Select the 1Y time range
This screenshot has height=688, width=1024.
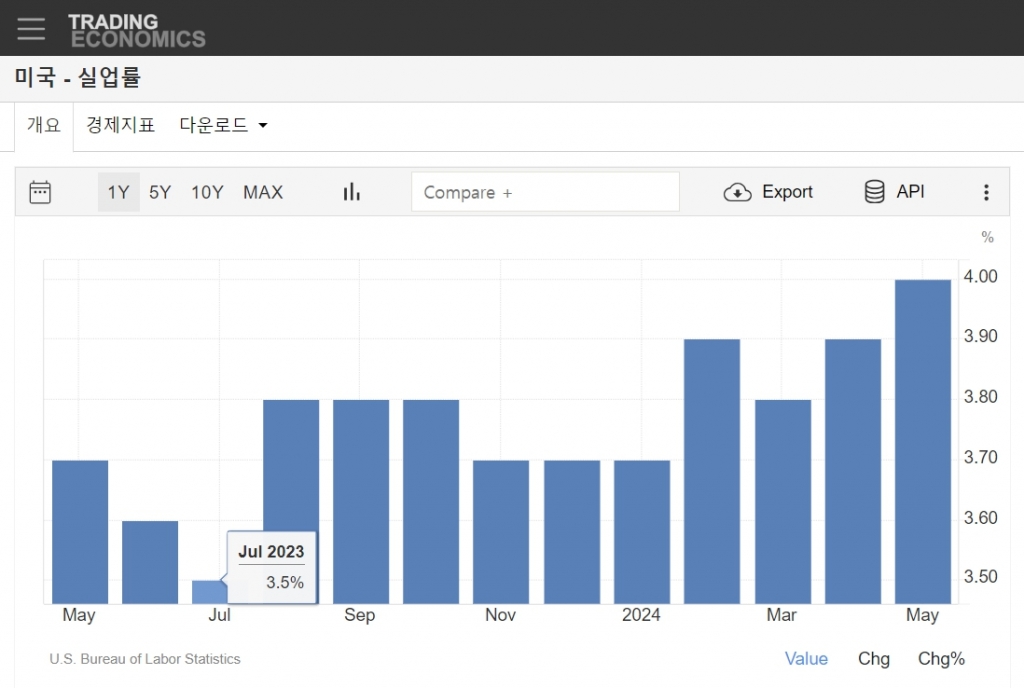[x=118, y=192]
